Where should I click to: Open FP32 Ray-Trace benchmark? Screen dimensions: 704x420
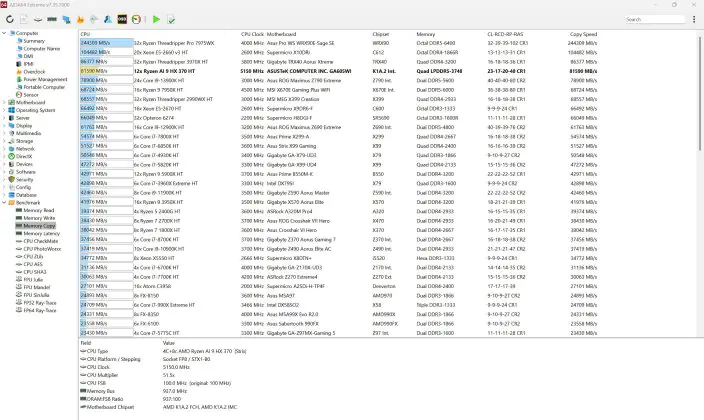pyautogui.click(x=40, y=303)
